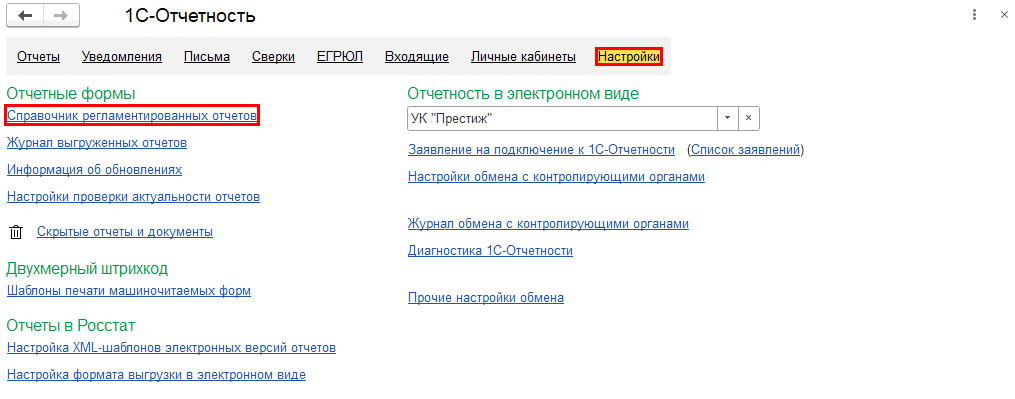This screenshot has height=399, width=1015.
Task: Go to the Личные кабинеты tab
Action: tap(523, 57)
